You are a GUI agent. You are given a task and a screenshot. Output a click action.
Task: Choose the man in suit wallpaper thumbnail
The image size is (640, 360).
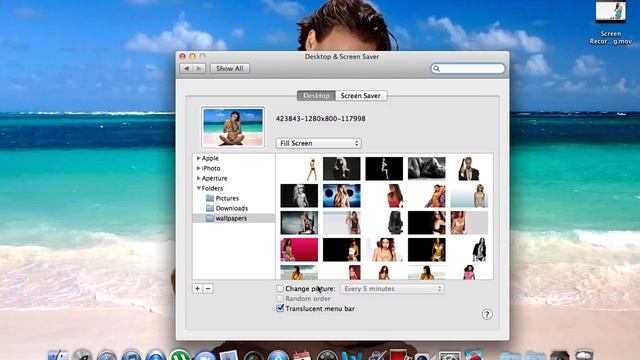point(469,169)
